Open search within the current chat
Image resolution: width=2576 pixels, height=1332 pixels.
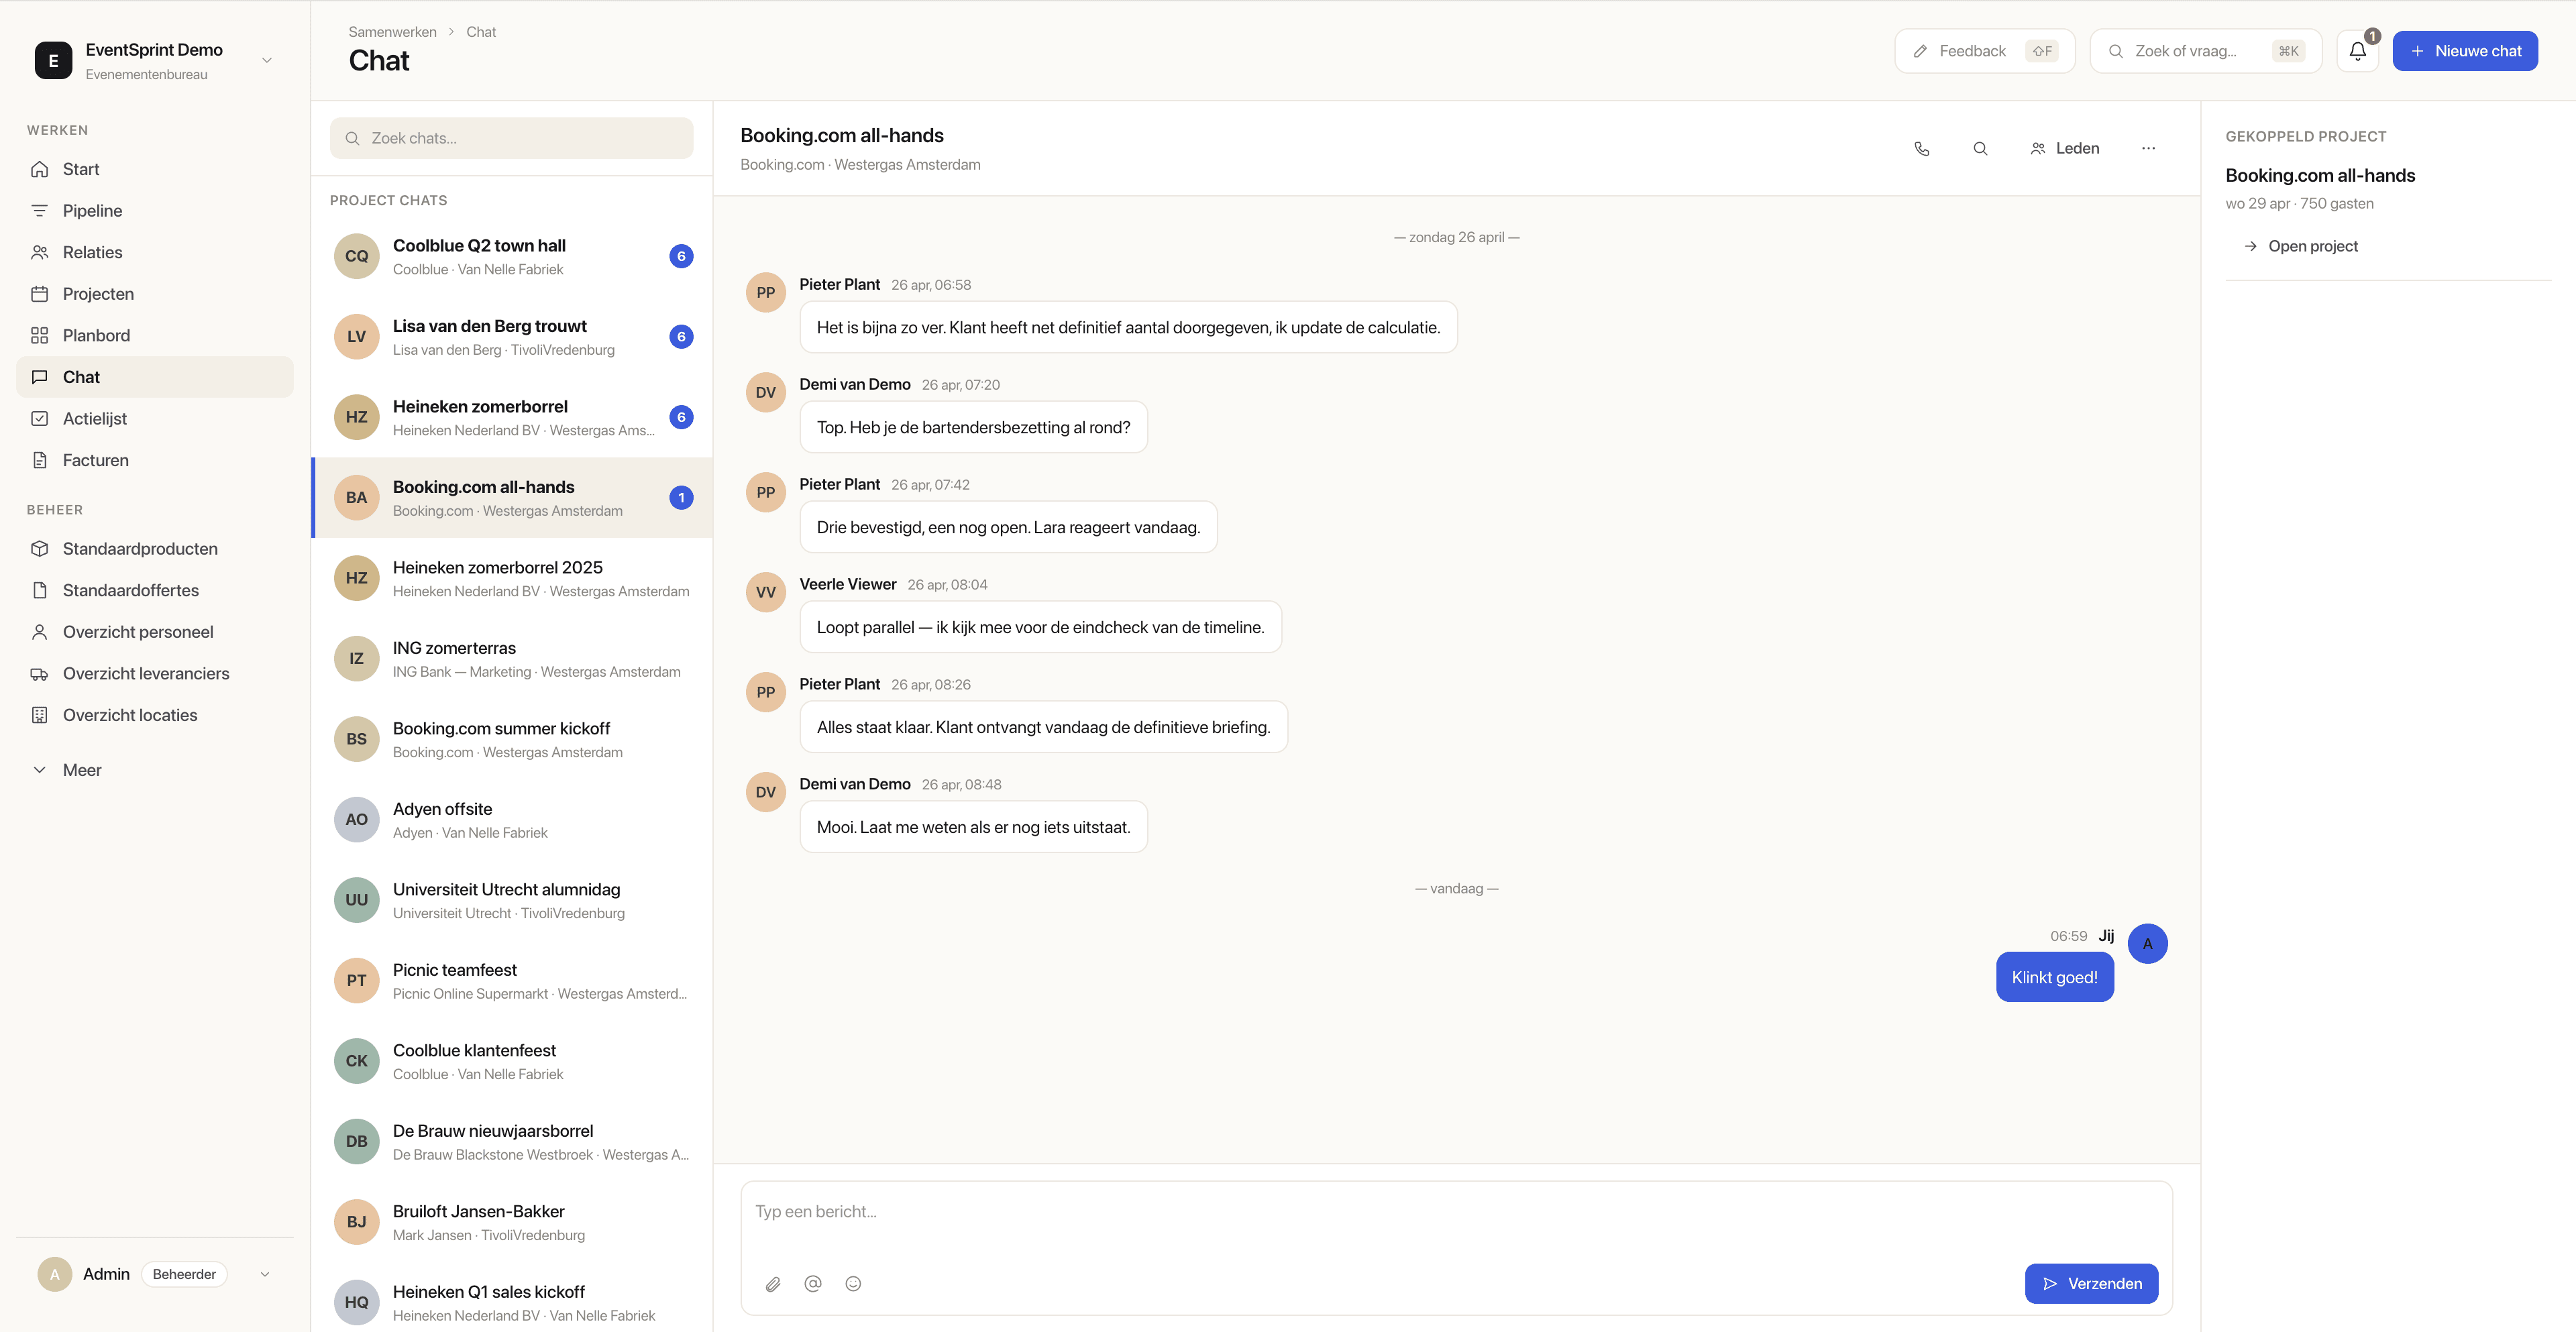click(x=1981, y=148)
